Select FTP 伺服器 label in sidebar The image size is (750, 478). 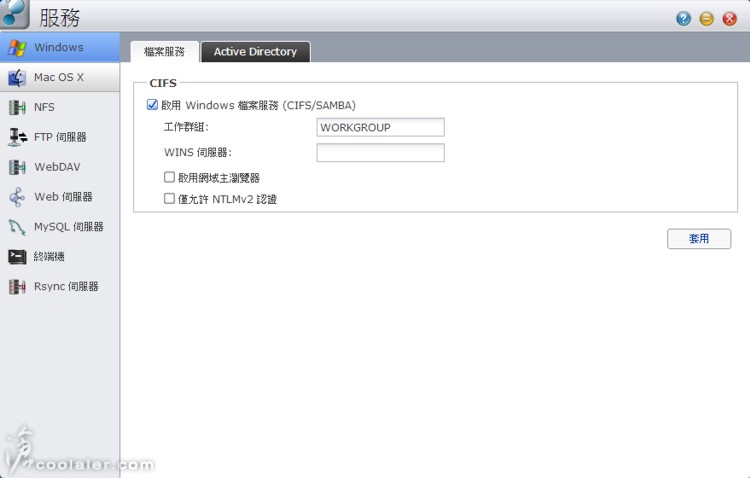tap(60, 137)
